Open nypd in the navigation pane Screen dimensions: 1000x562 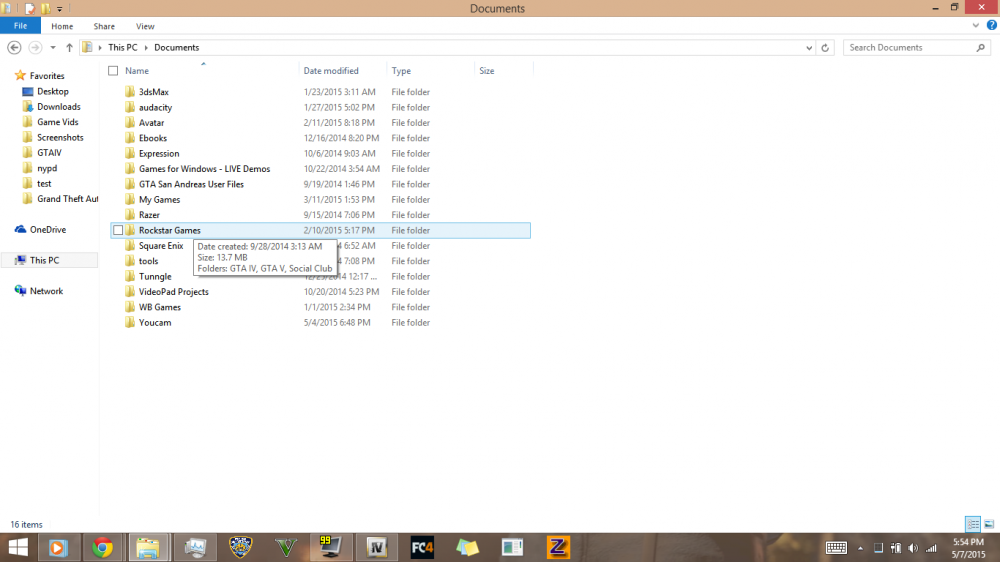47,168
